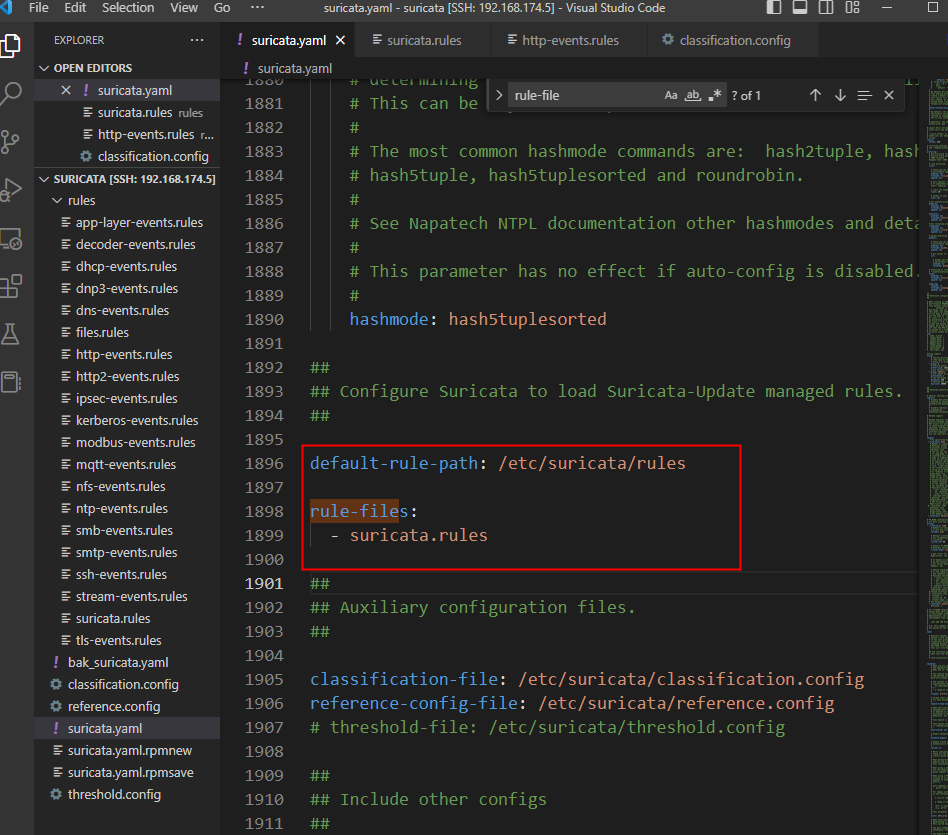Open the Run and Debug view

[x=11, y=190]
